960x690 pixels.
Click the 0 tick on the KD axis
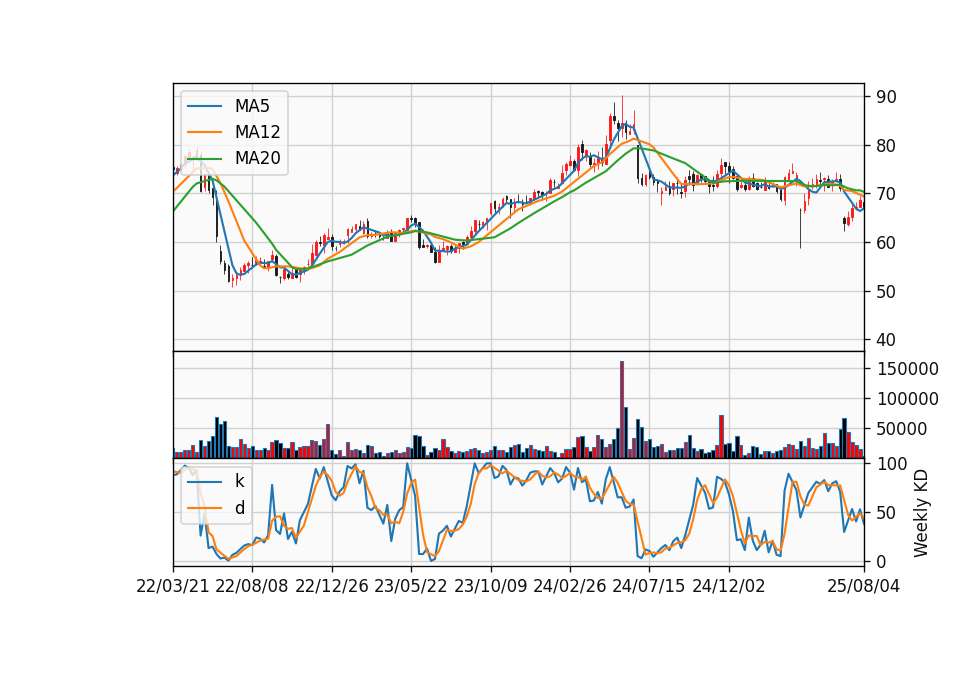click(881, 561)
